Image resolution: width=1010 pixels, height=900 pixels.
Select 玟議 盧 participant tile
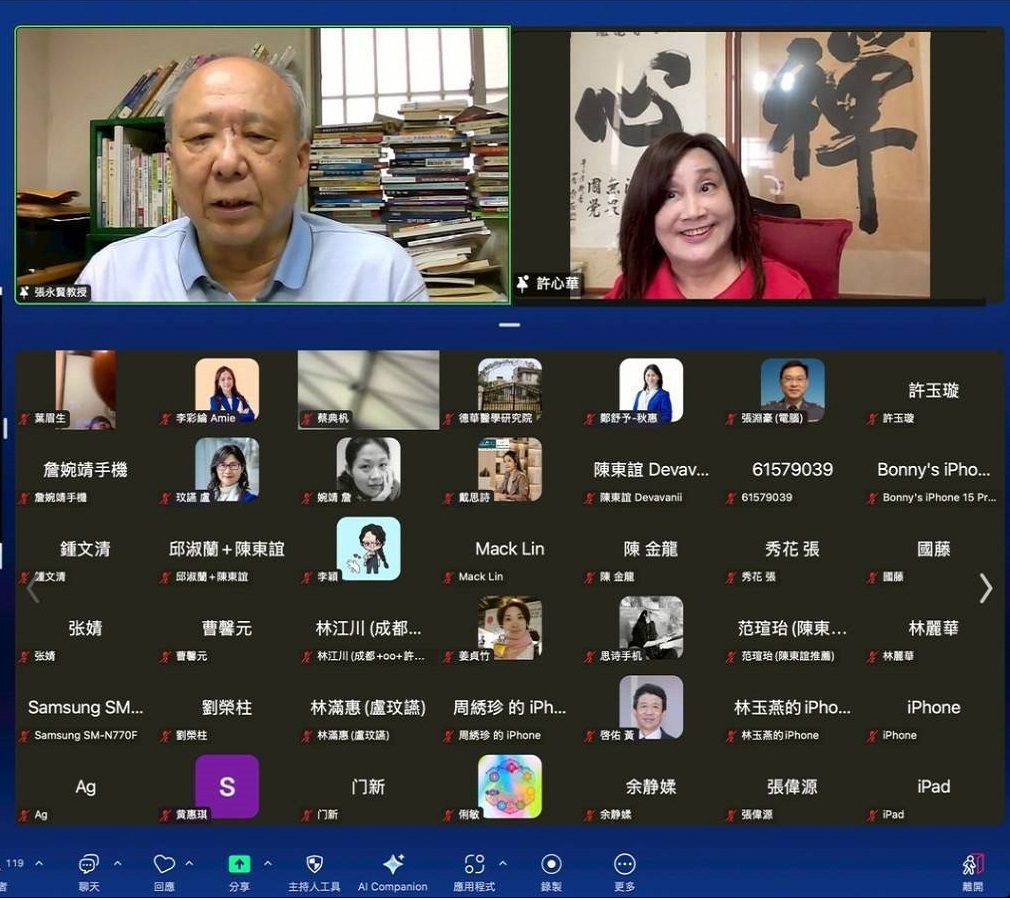point(227,470)
